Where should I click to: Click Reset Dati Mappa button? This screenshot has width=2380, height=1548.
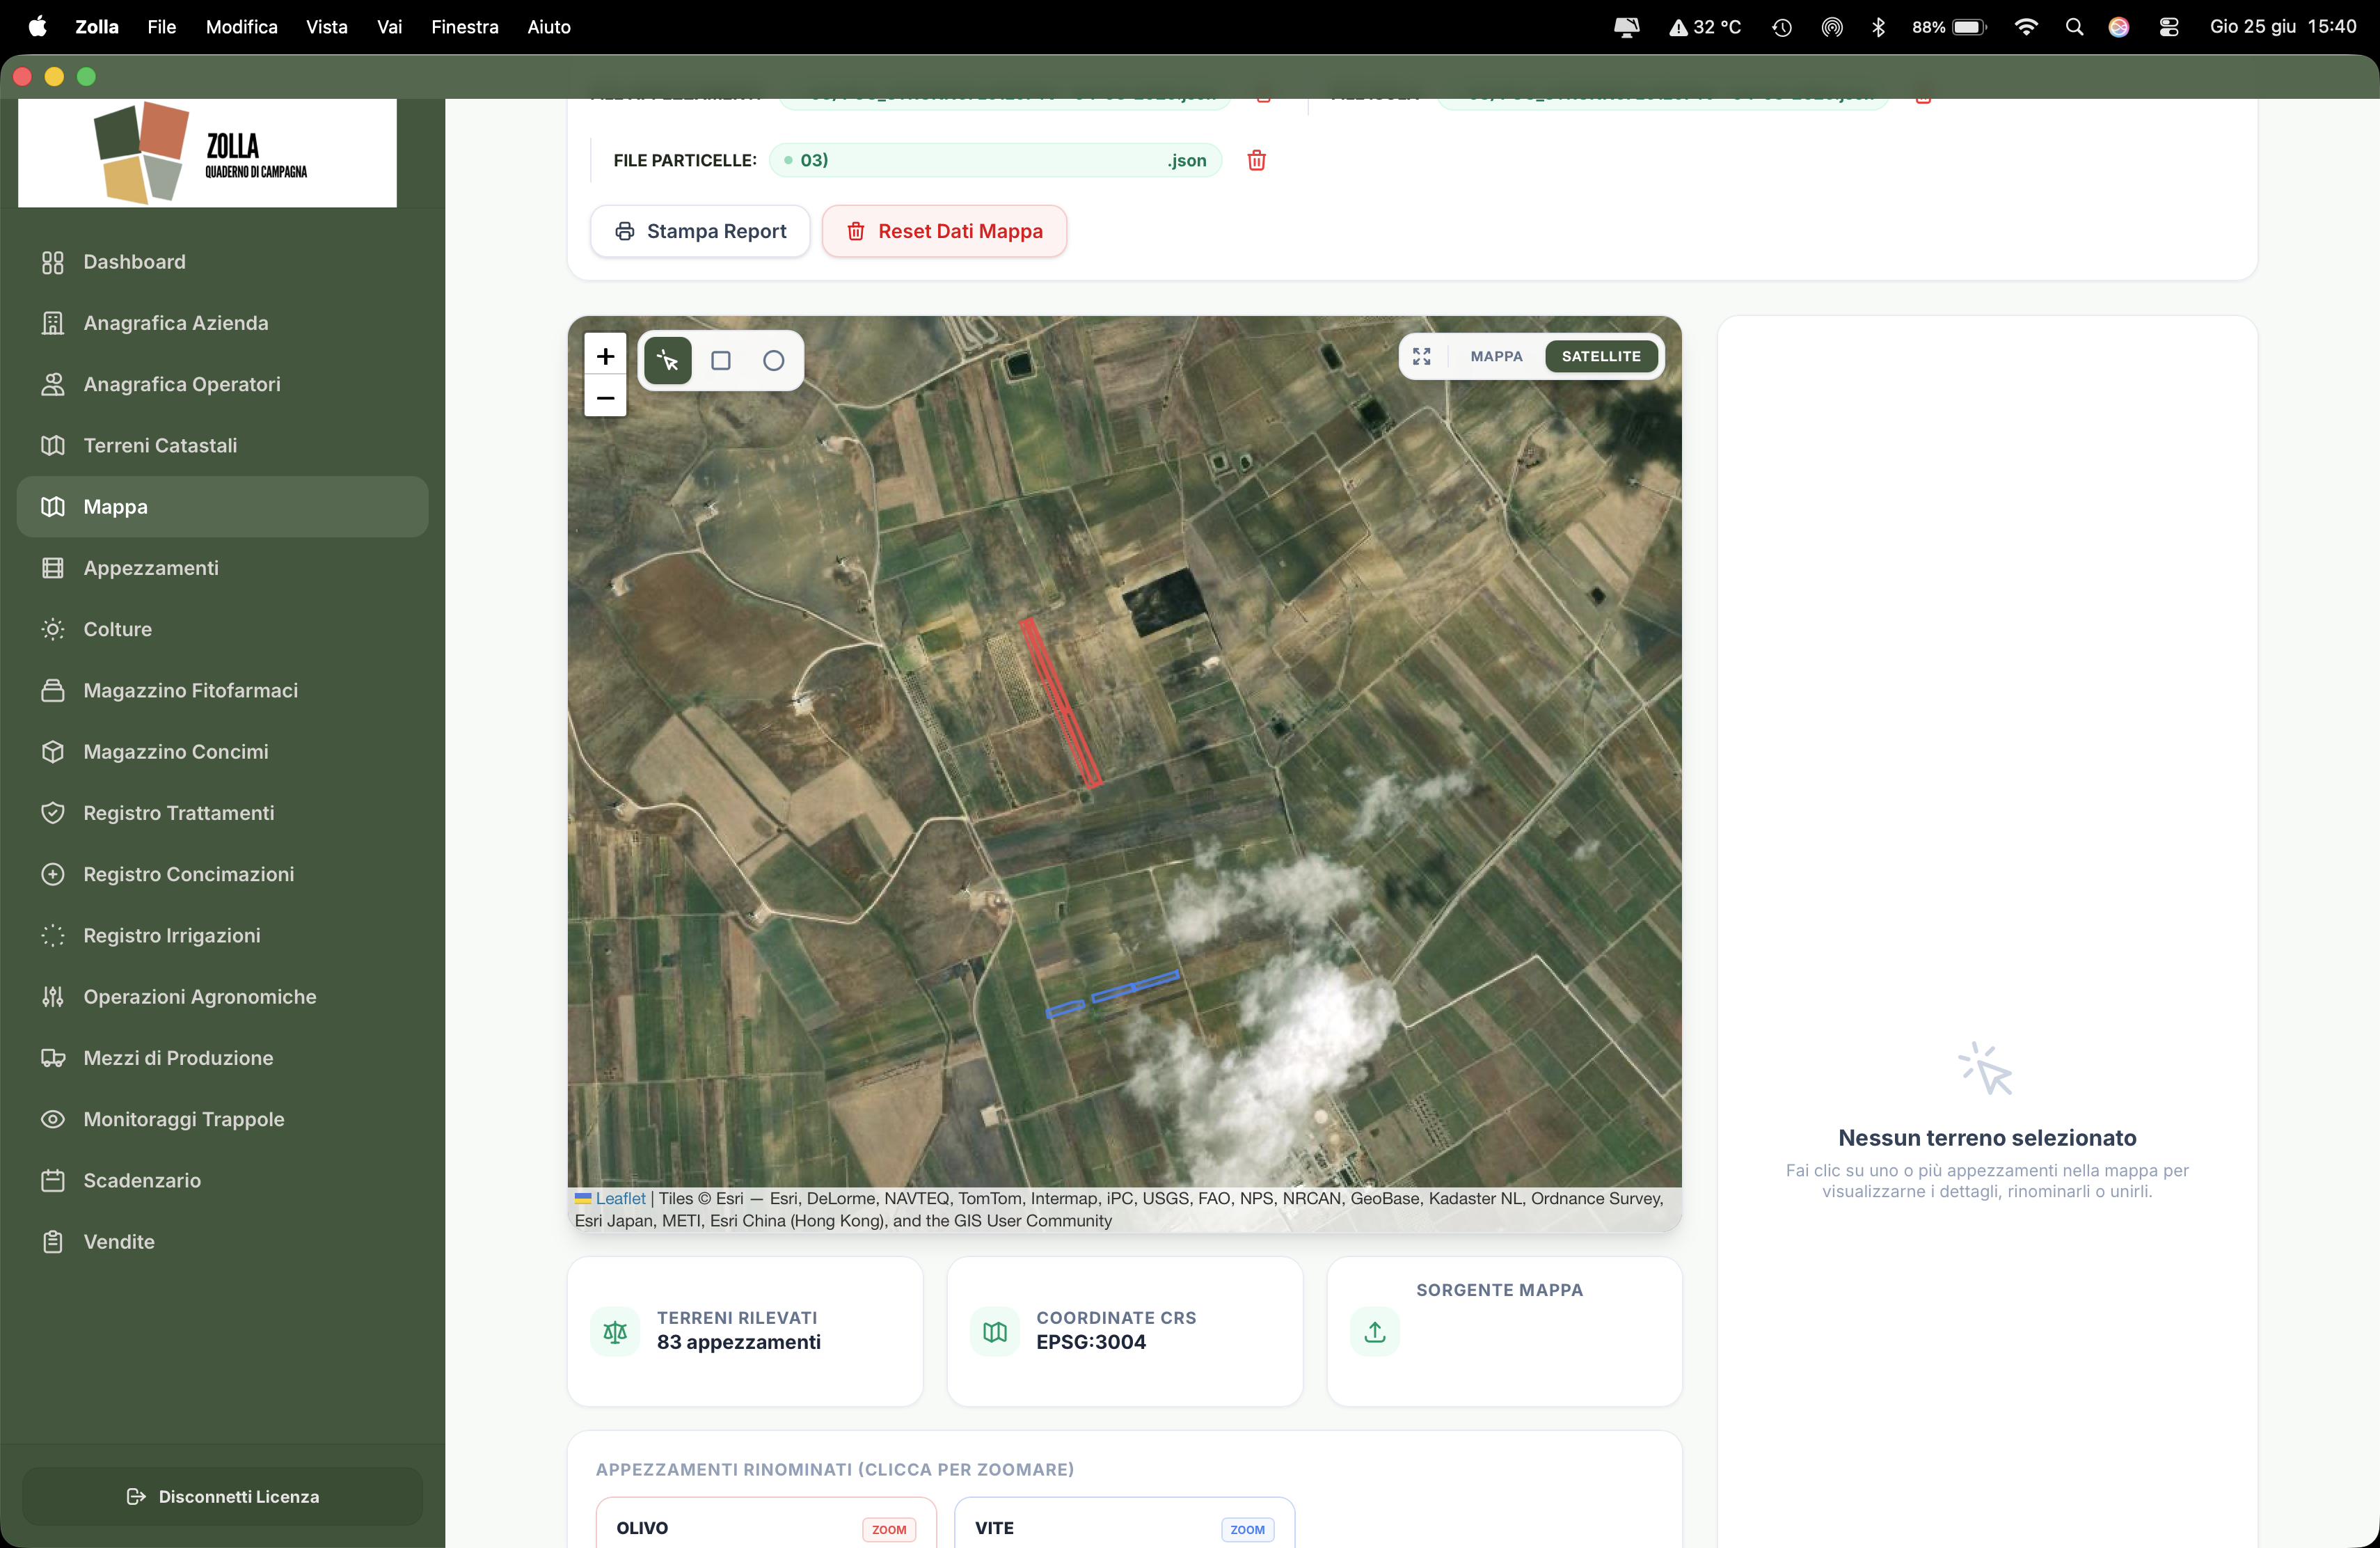[x=944, y=231]
